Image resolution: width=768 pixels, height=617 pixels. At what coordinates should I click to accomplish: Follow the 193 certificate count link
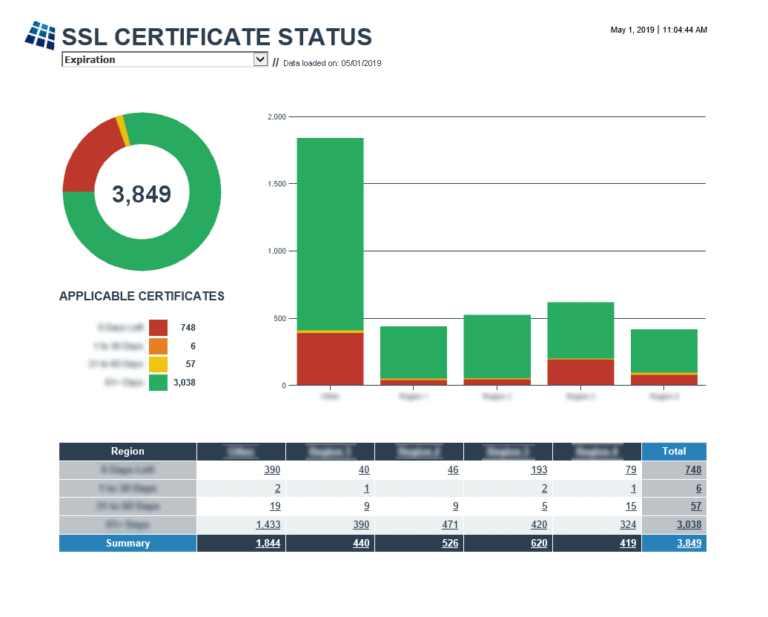[539, 470]
